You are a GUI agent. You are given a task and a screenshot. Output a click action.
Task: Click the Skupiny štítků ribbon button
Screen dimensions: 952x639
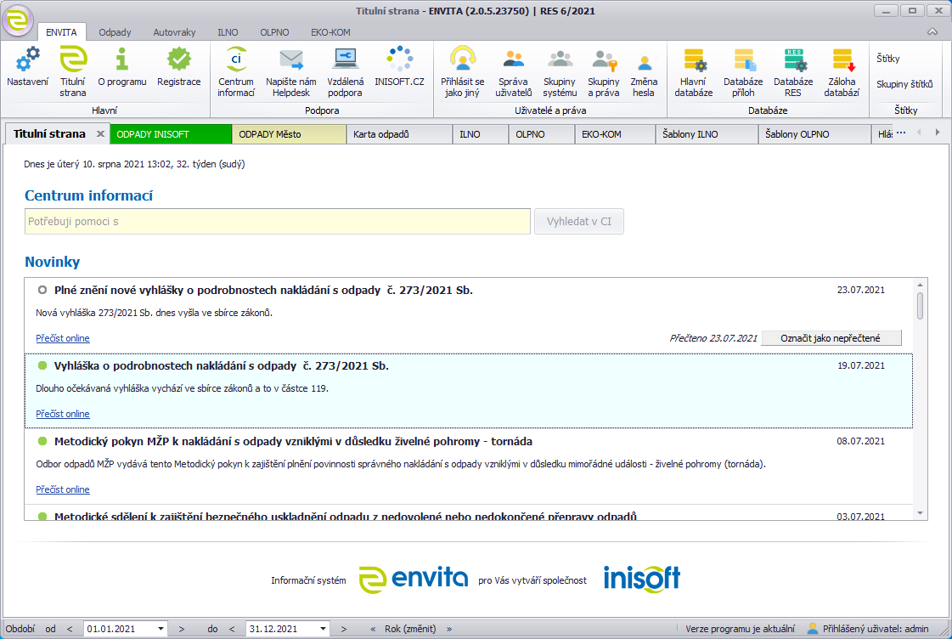[x=904, y=84]
